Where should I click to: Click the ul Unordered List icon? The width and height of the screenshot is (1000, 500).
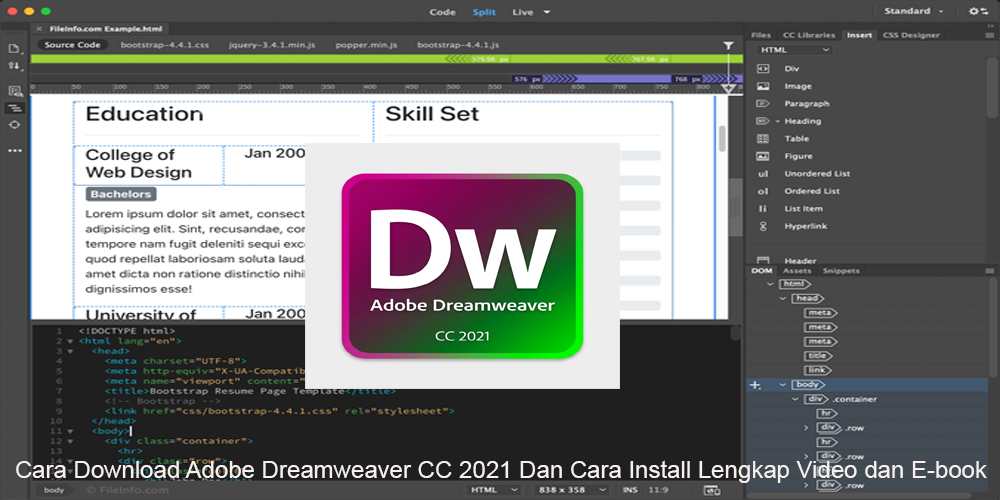pos(763,173)
